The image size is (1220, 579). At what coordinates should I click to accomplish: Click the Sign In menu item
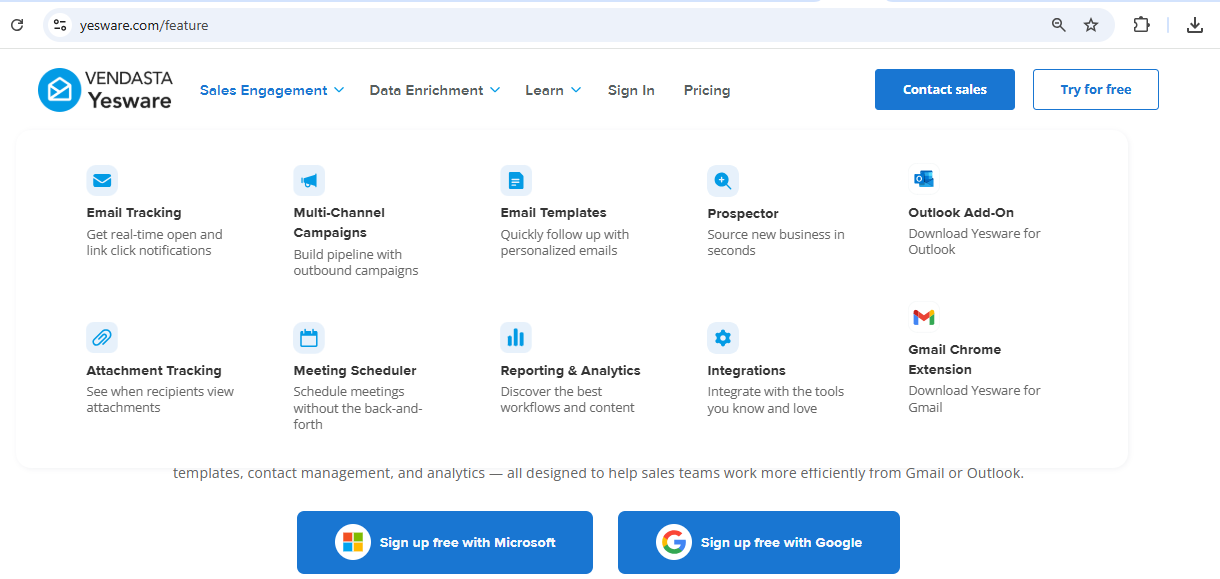[631, 90]
